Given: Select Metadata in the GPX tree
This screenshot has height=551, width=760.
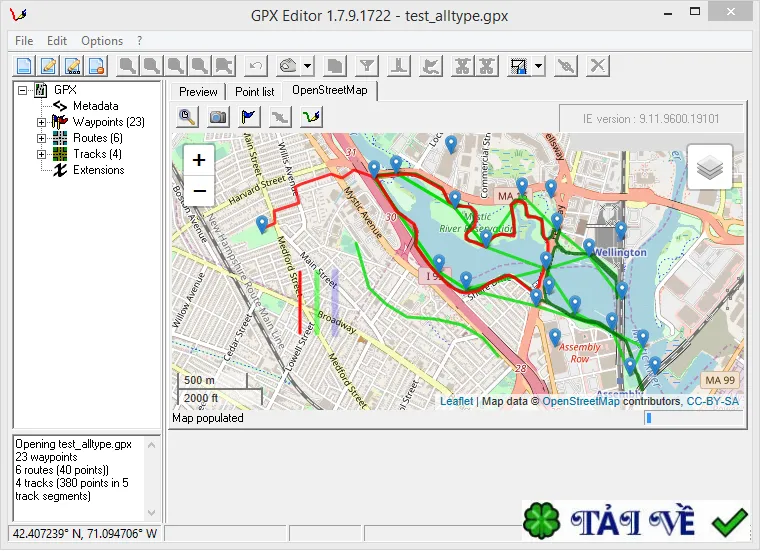Looking at the screenshot, I should pyautogui.click(x=95, y=106).
